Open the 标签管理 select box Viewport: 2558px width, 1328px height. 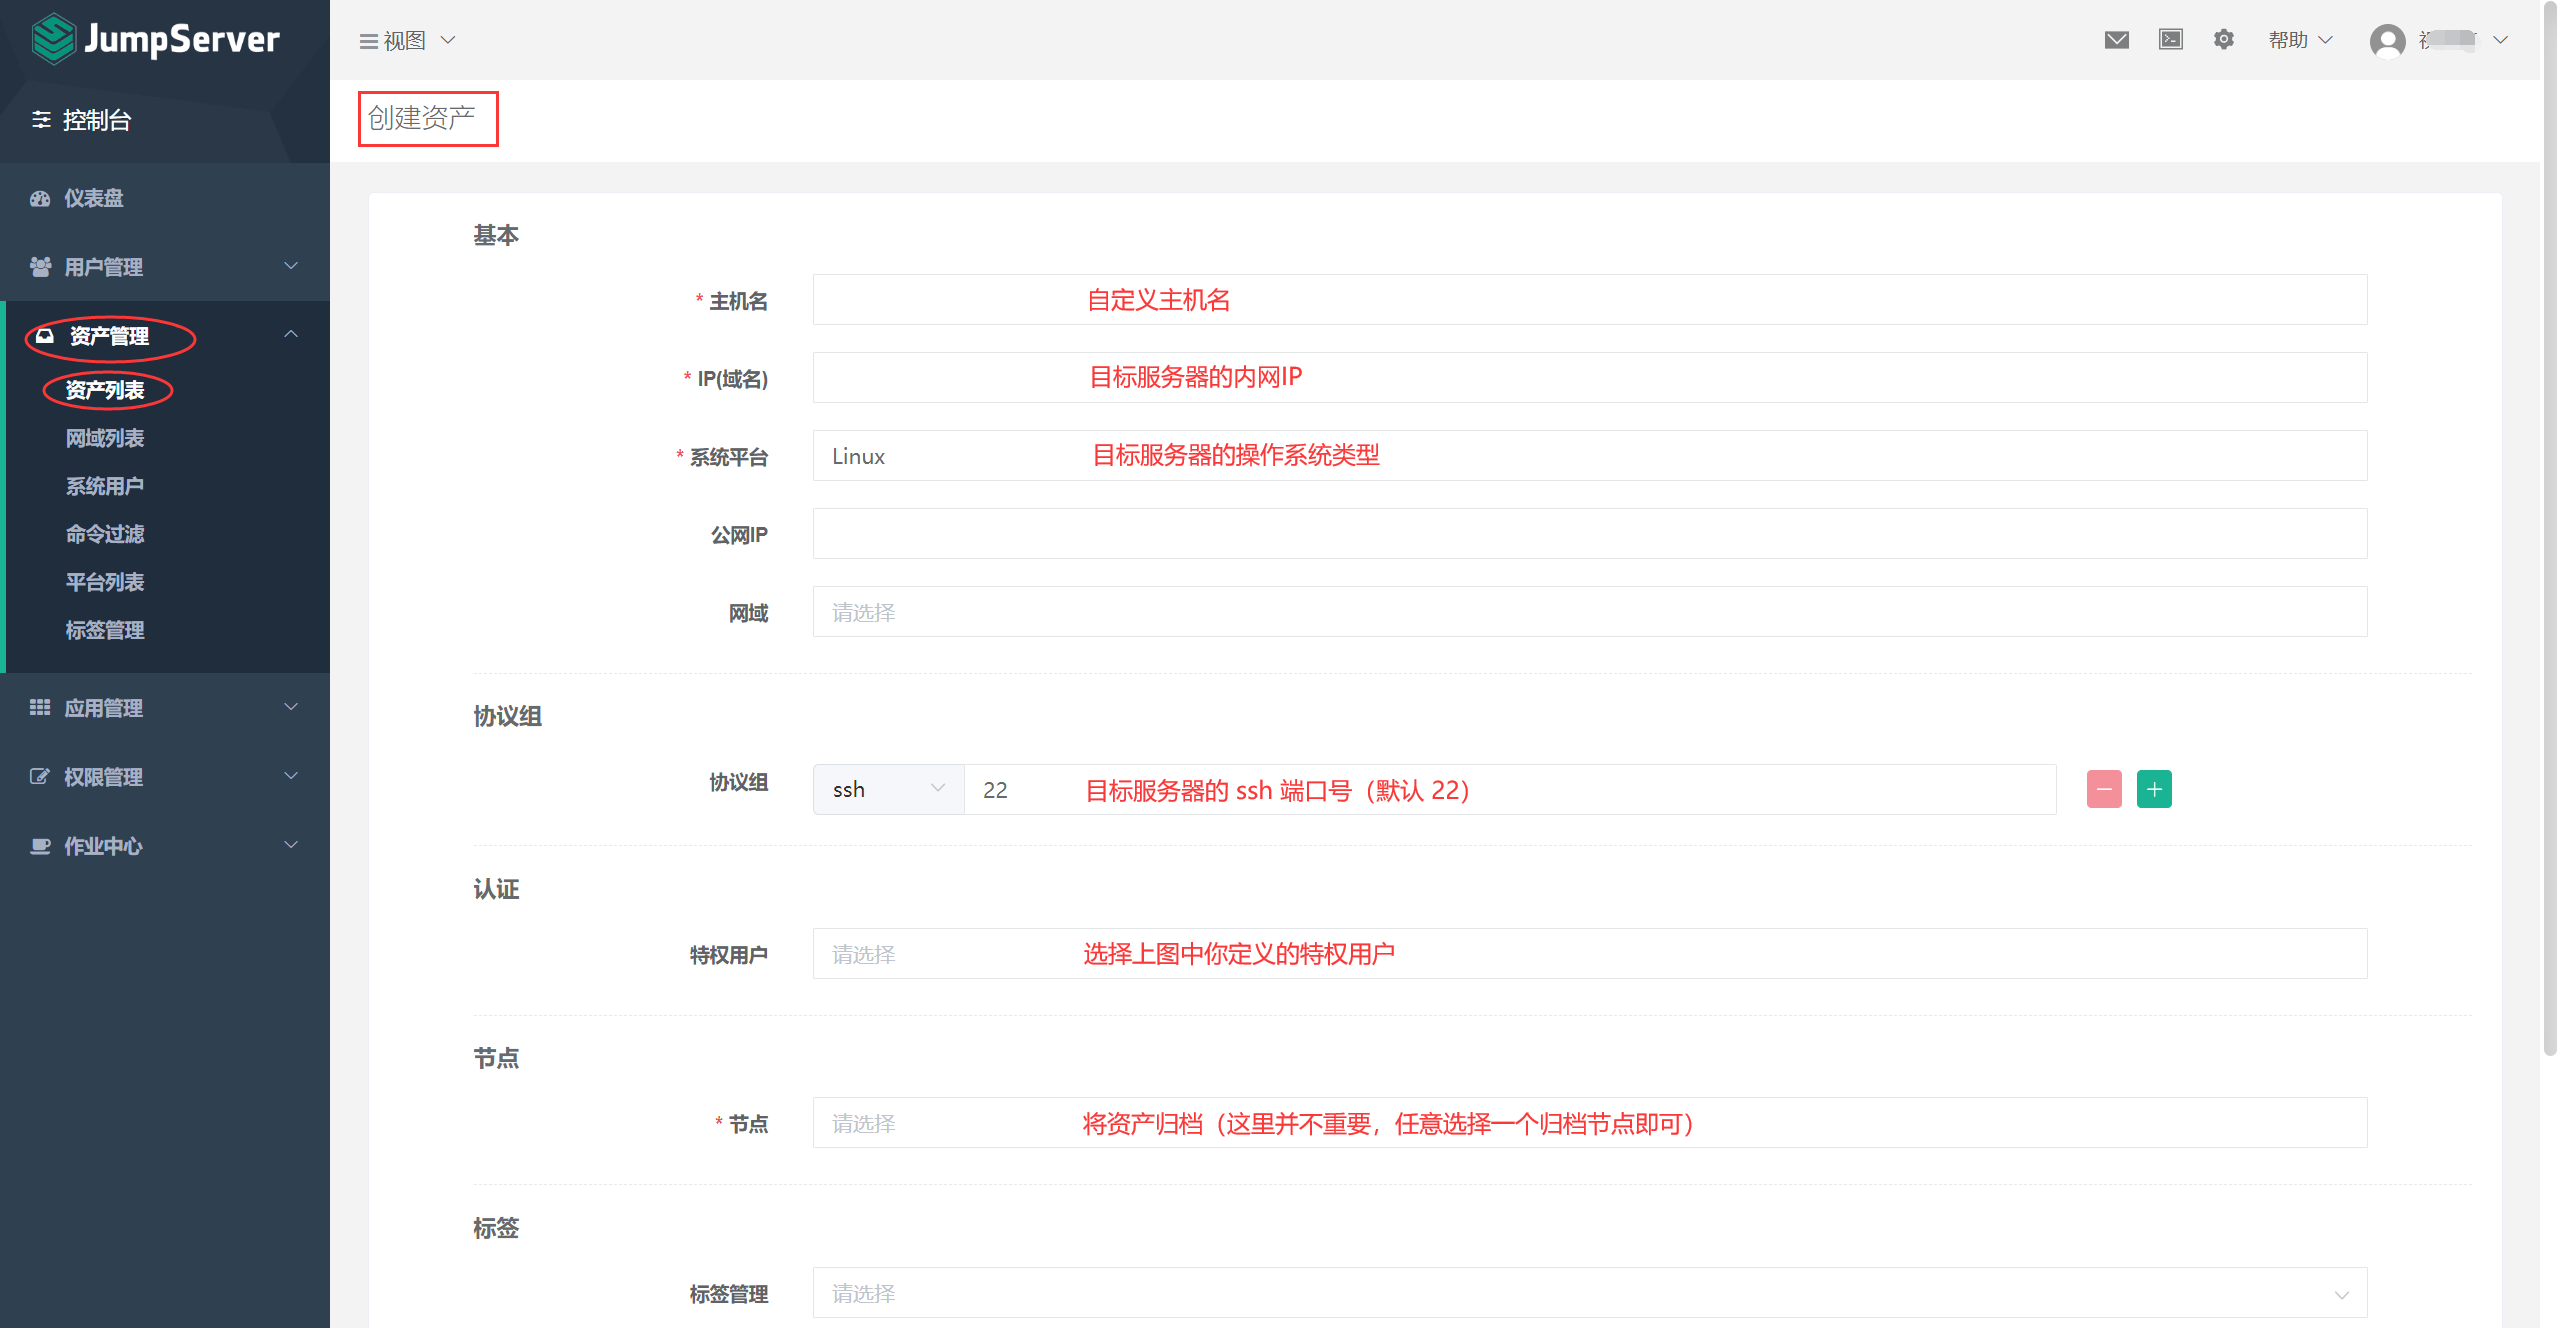pyautogui.click(x=1588, y=1293)
